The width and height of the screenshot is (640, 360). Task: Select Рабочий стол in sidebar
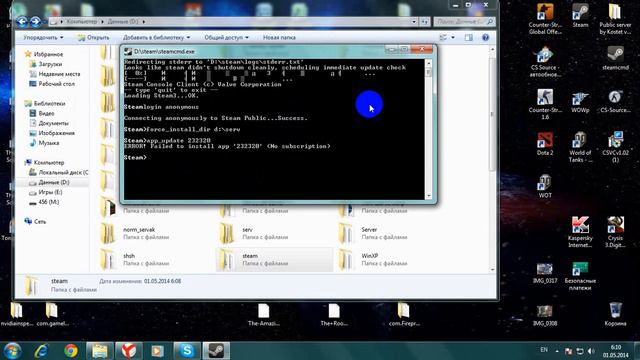(x=52, y=84)
